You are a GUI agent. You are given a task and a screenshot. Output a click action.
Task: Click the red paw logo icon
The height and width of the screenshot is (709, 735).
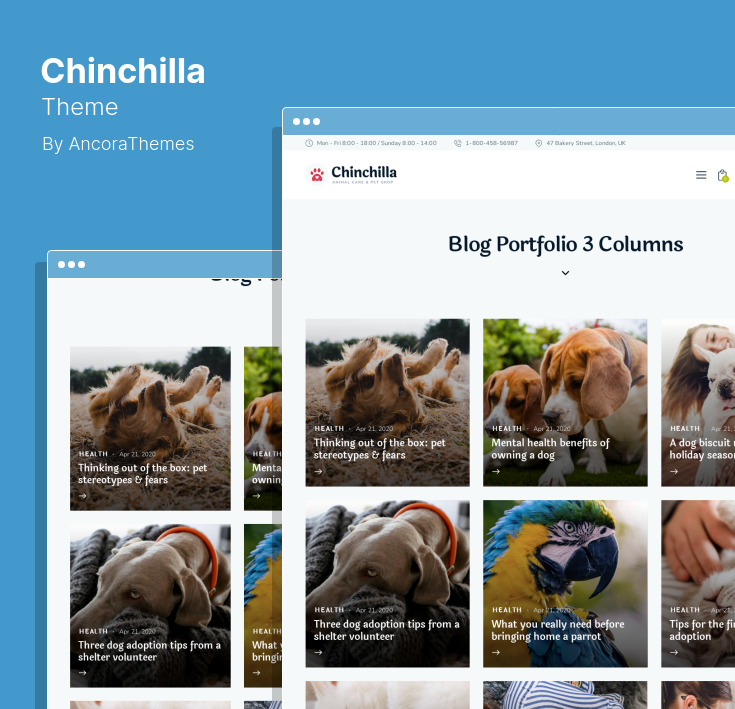point(317,175)
